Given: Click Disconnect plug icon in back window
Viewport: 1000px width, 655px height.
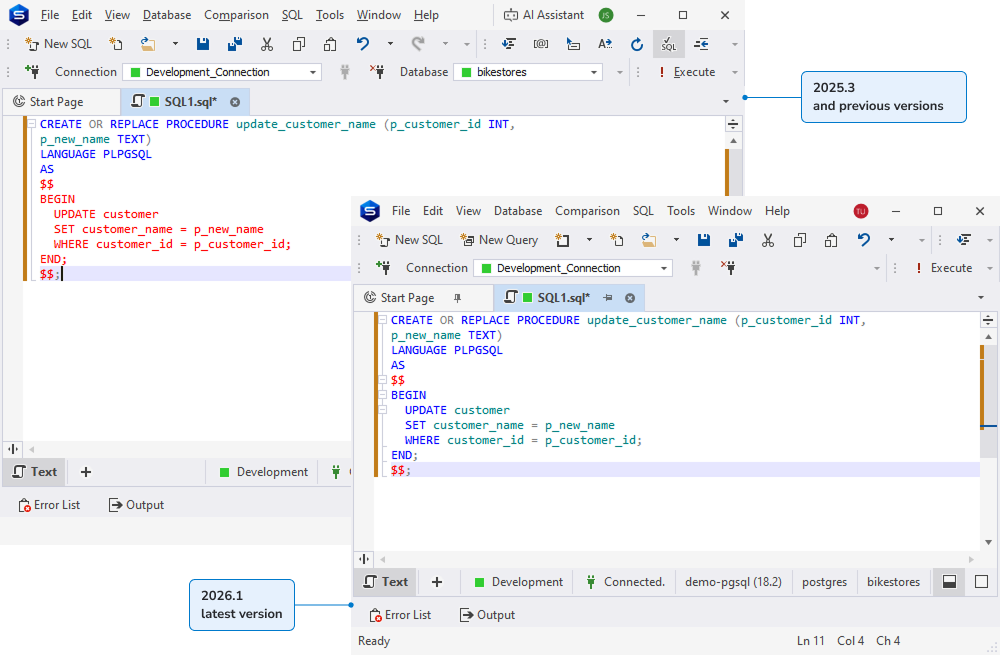Looking at the screenshot, I should click(377, 71).
